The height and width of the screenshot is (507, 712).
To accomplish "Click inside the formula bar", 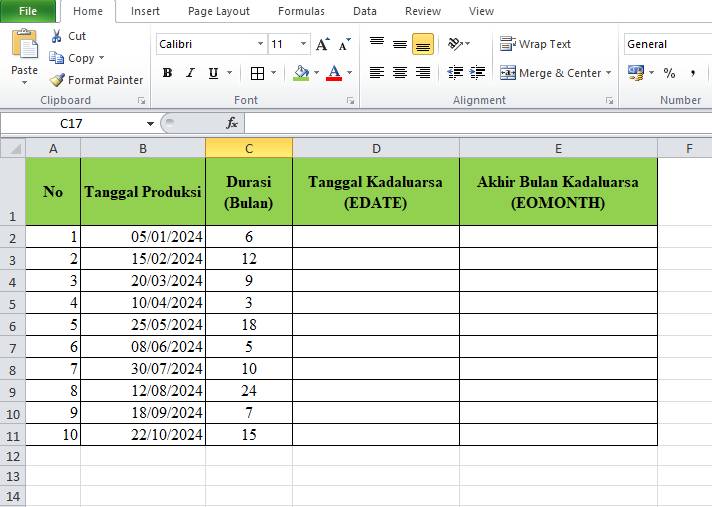I will coord(478,123).
